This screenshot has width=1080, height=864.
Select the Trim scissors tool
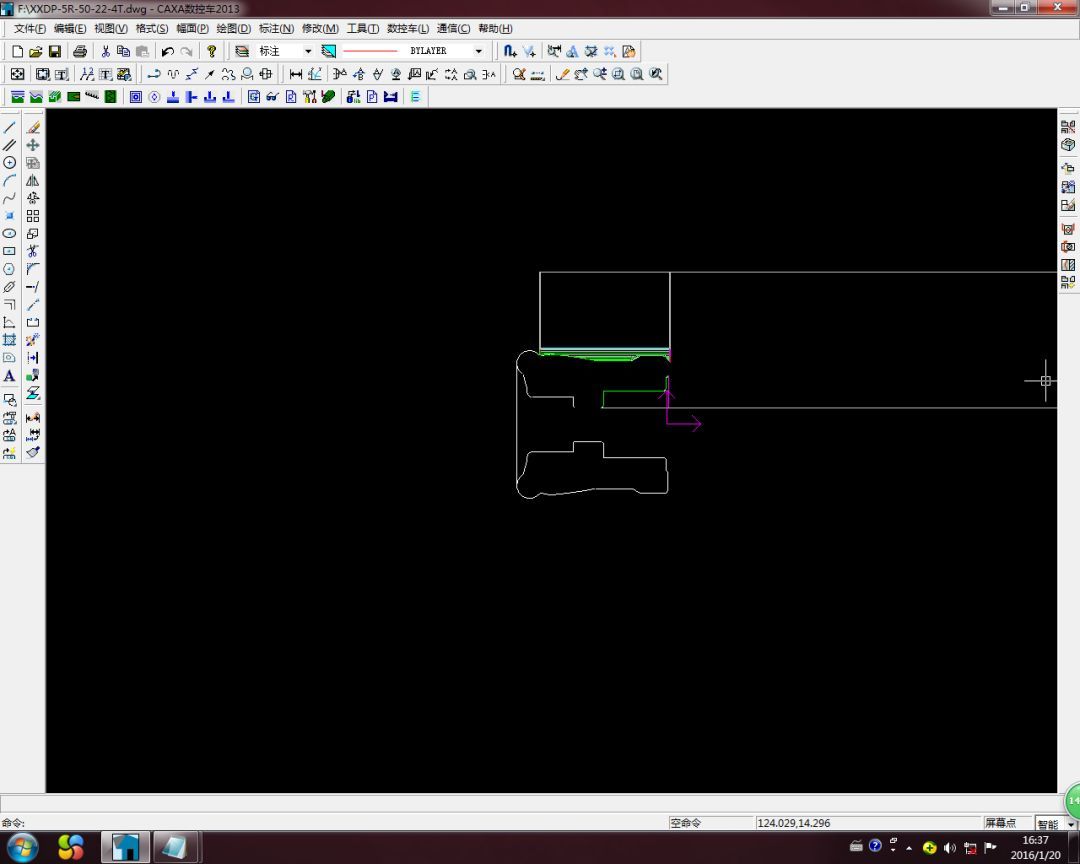33,251
